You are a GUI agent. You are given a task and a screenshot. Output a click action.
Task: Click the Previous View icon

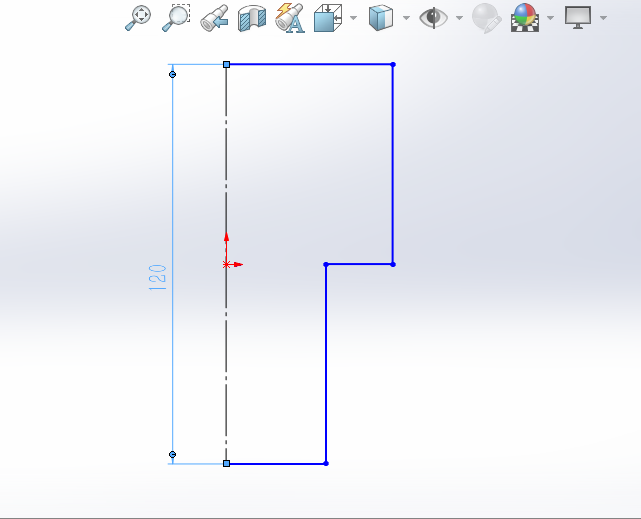(214, 18)
